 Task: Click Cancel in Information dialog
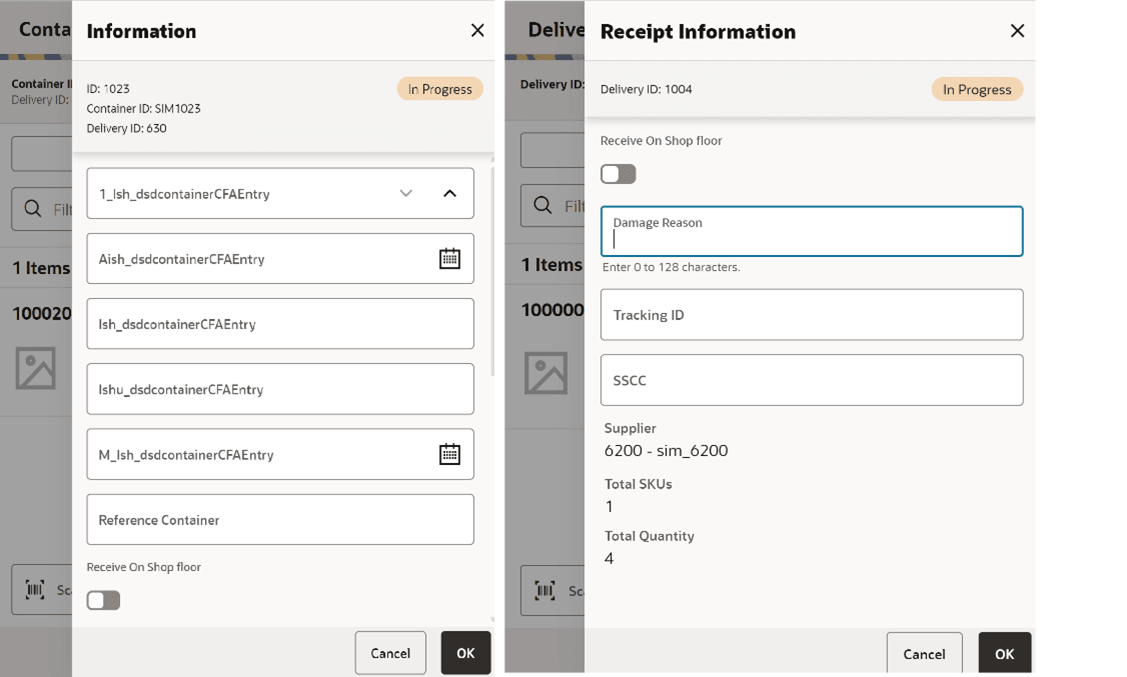click(390, 653)
